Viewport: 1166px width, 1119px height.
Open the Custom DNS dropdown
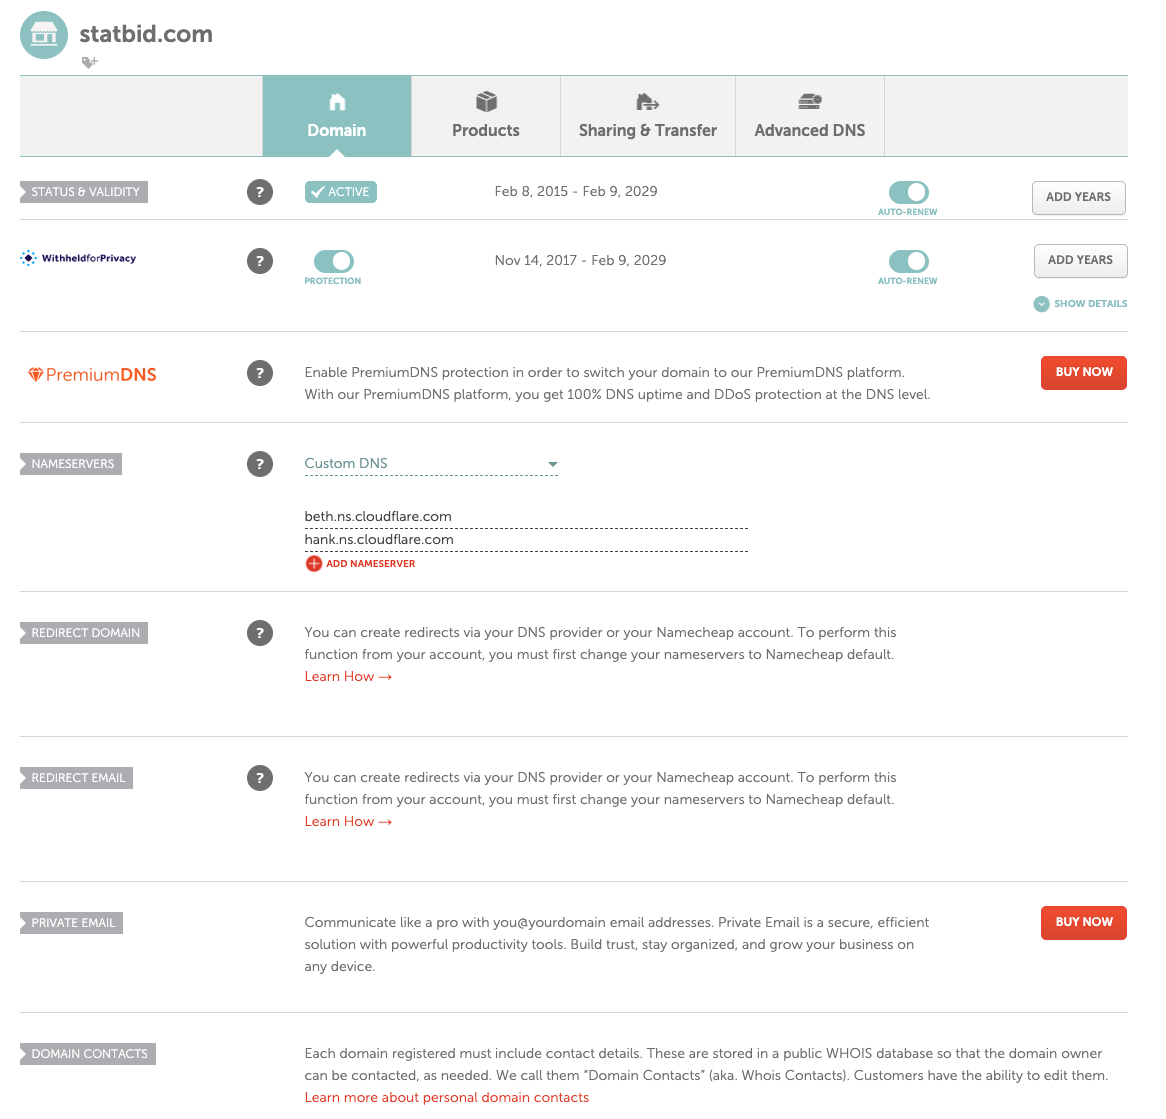431,464
